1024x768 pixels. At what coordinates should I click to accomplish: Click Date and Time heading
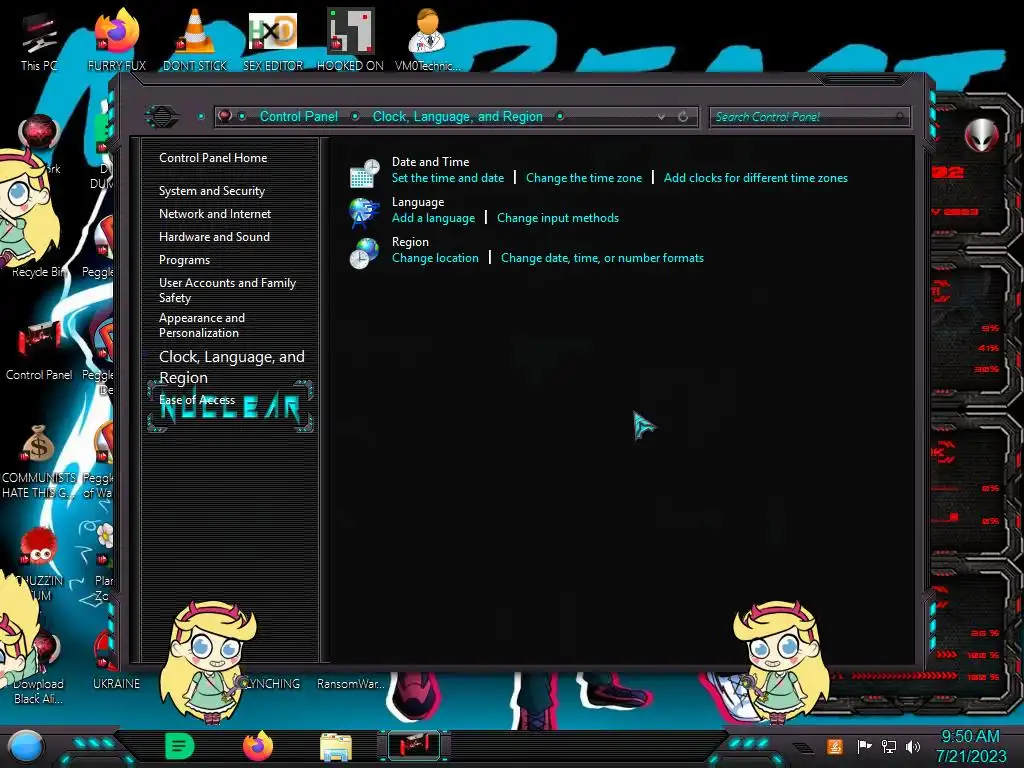click(x=430, y=161)
